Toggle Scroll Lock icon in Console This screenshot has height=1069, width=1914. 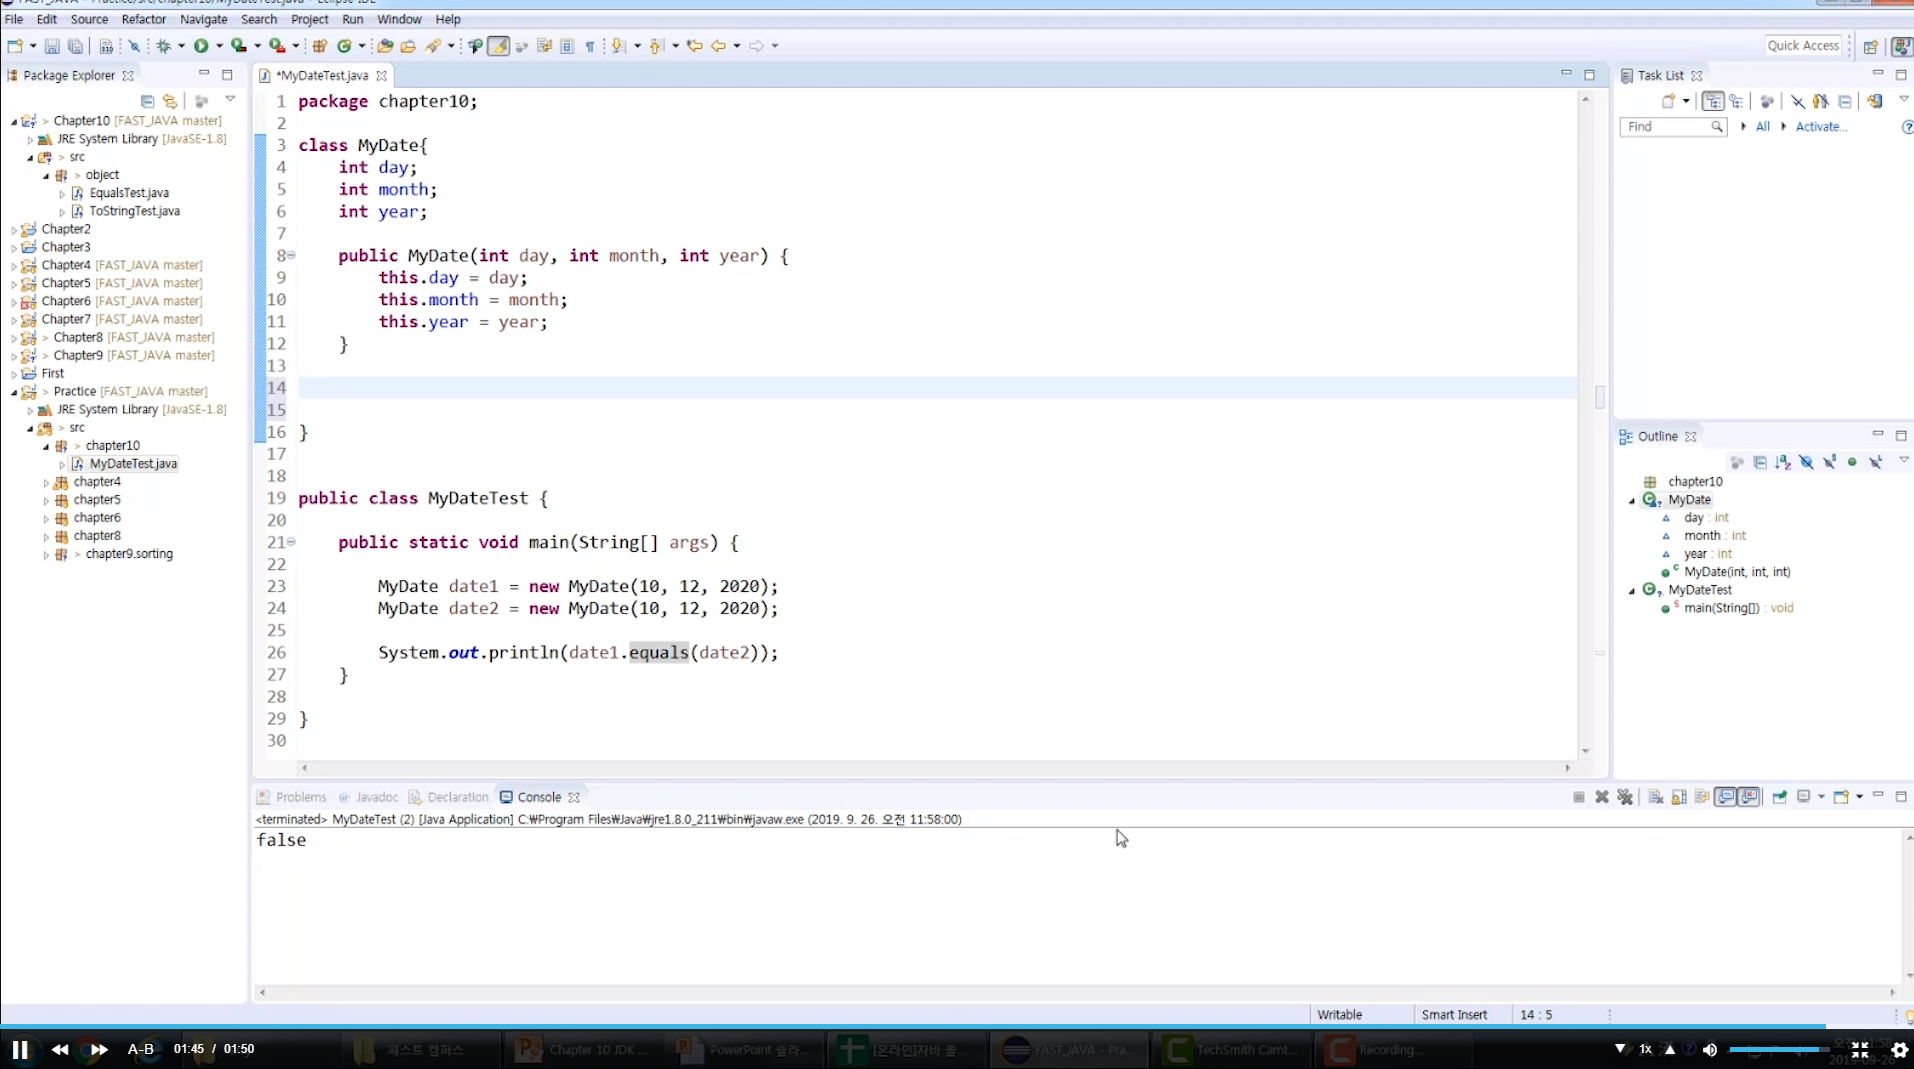1679,797
